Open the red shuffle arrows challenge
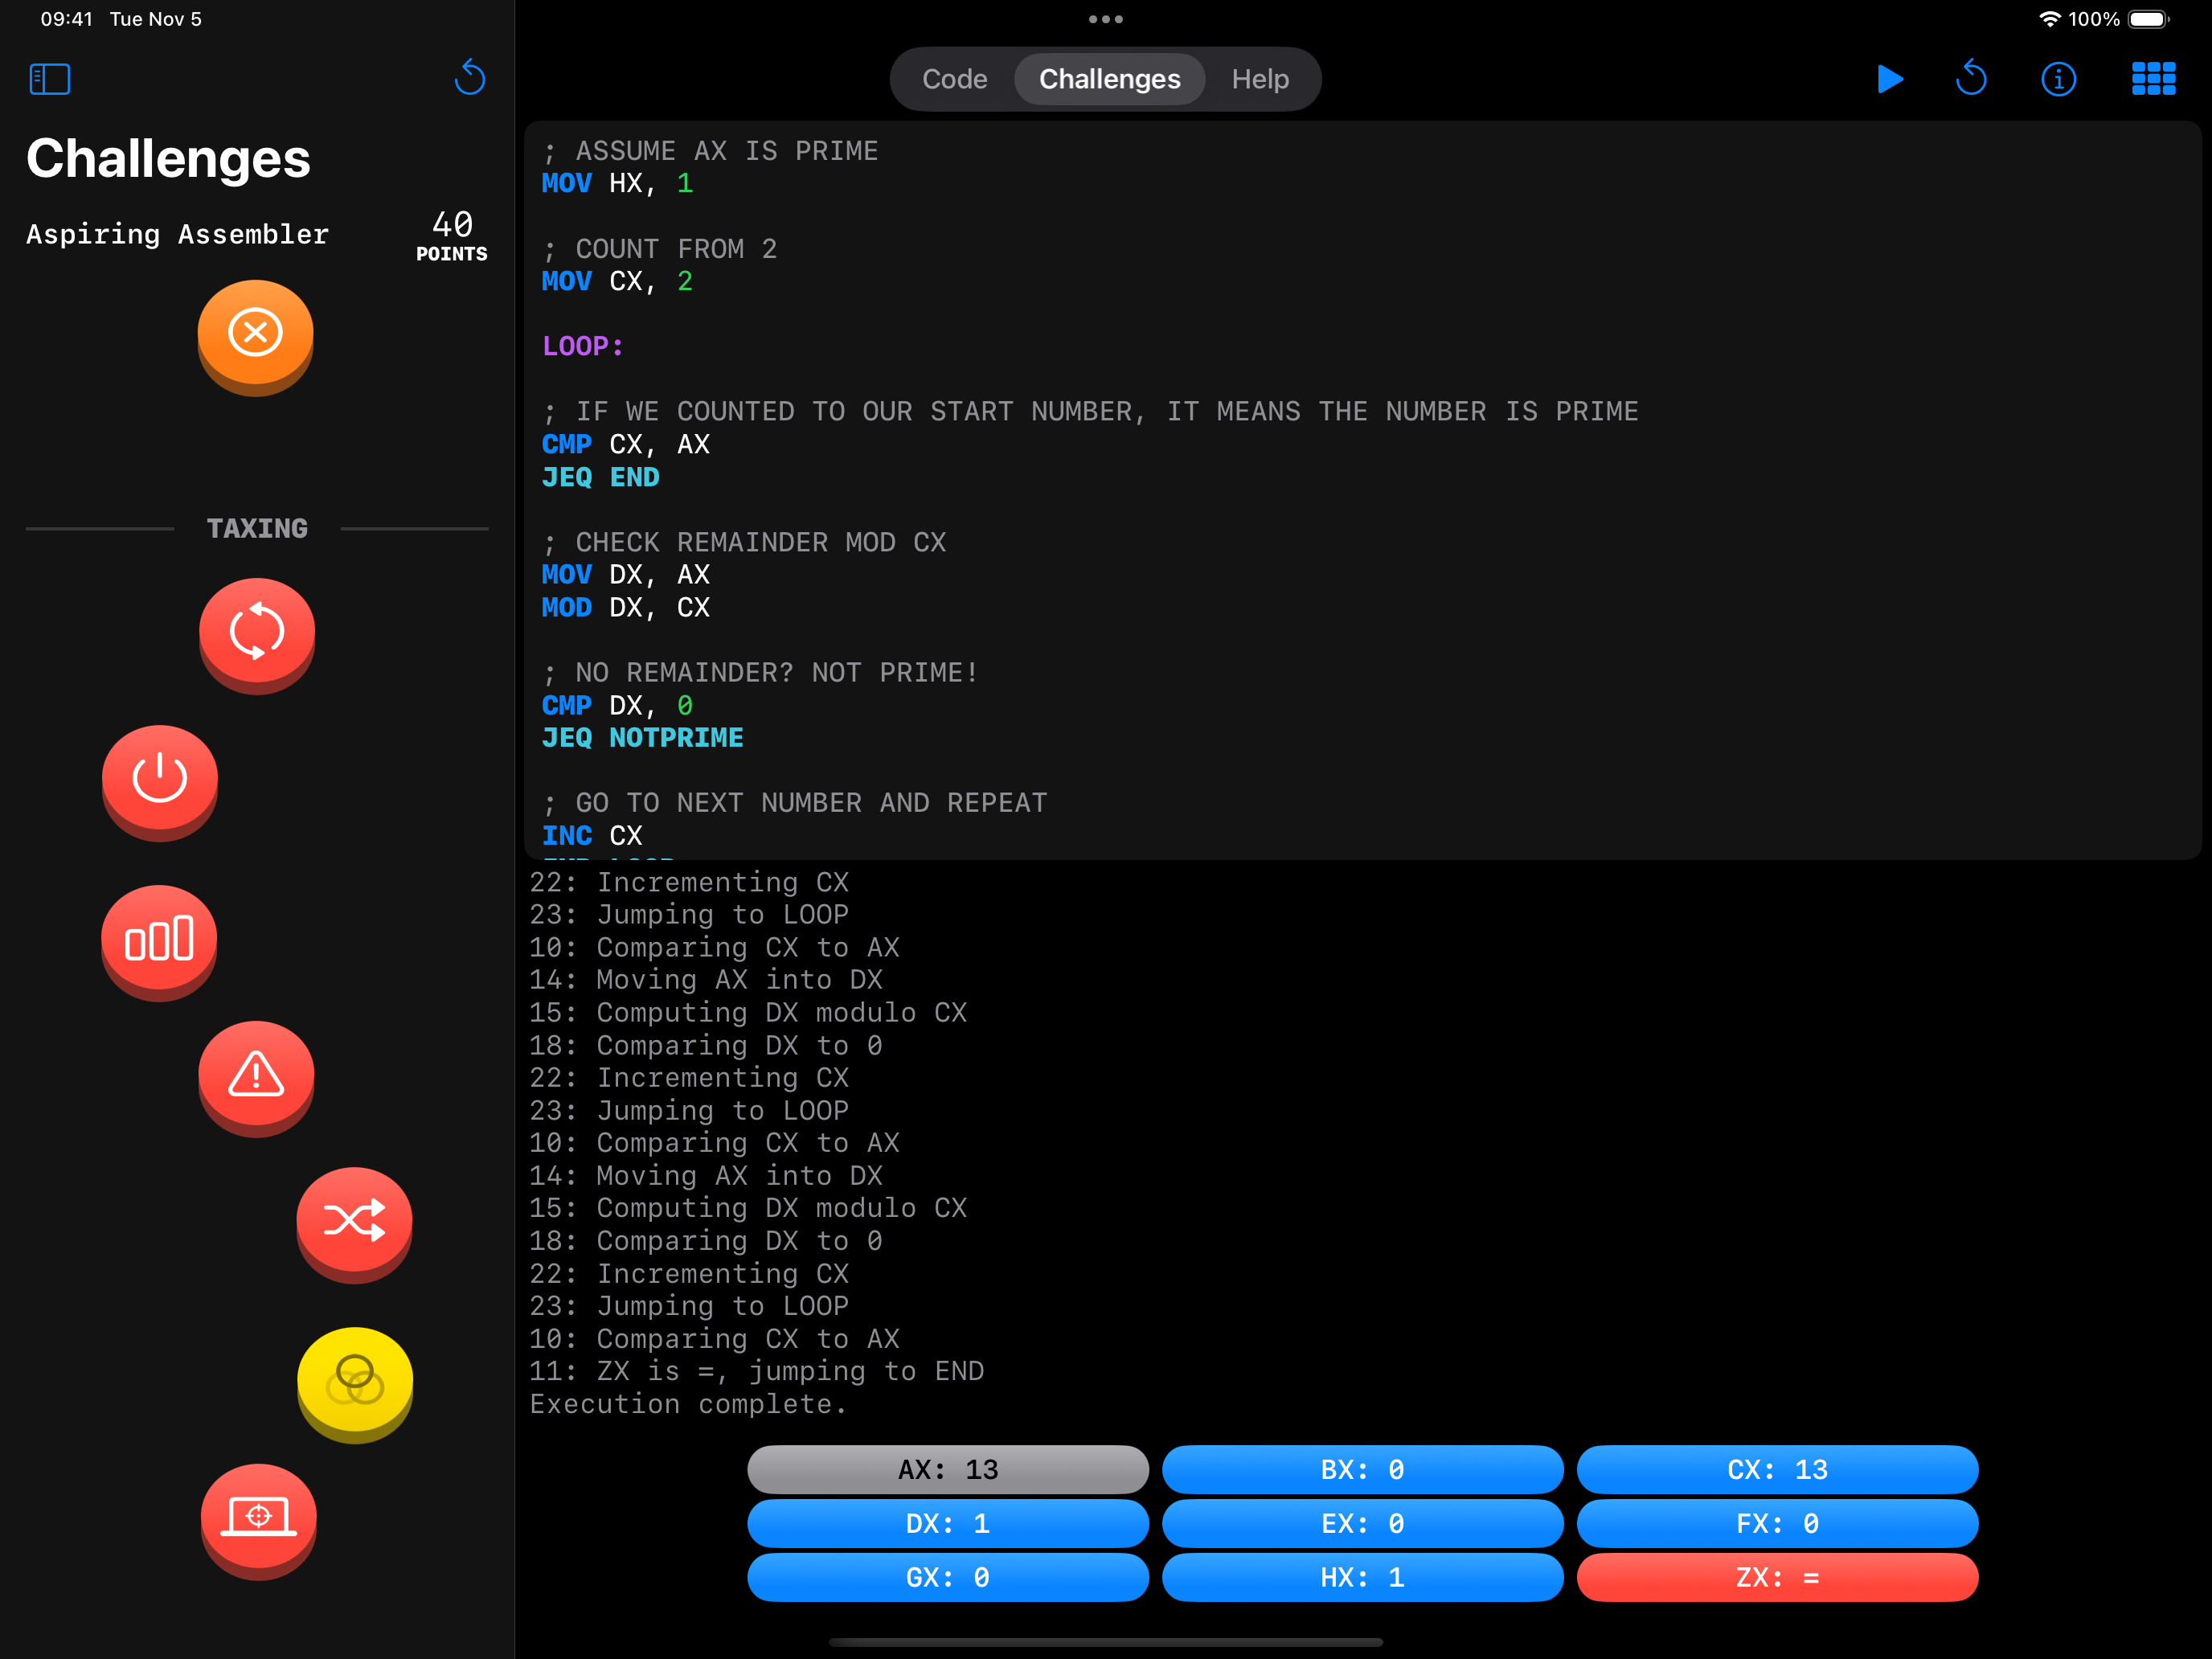The width and height of the screenshot is (2212, 1659). (x=354, y=1224)
